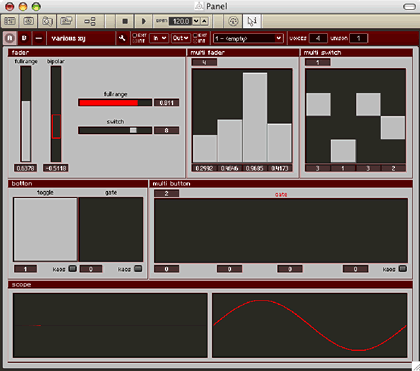Screen dimensions: 420x371
Task: Start playback with the Play button
Action: click(143, 21)
